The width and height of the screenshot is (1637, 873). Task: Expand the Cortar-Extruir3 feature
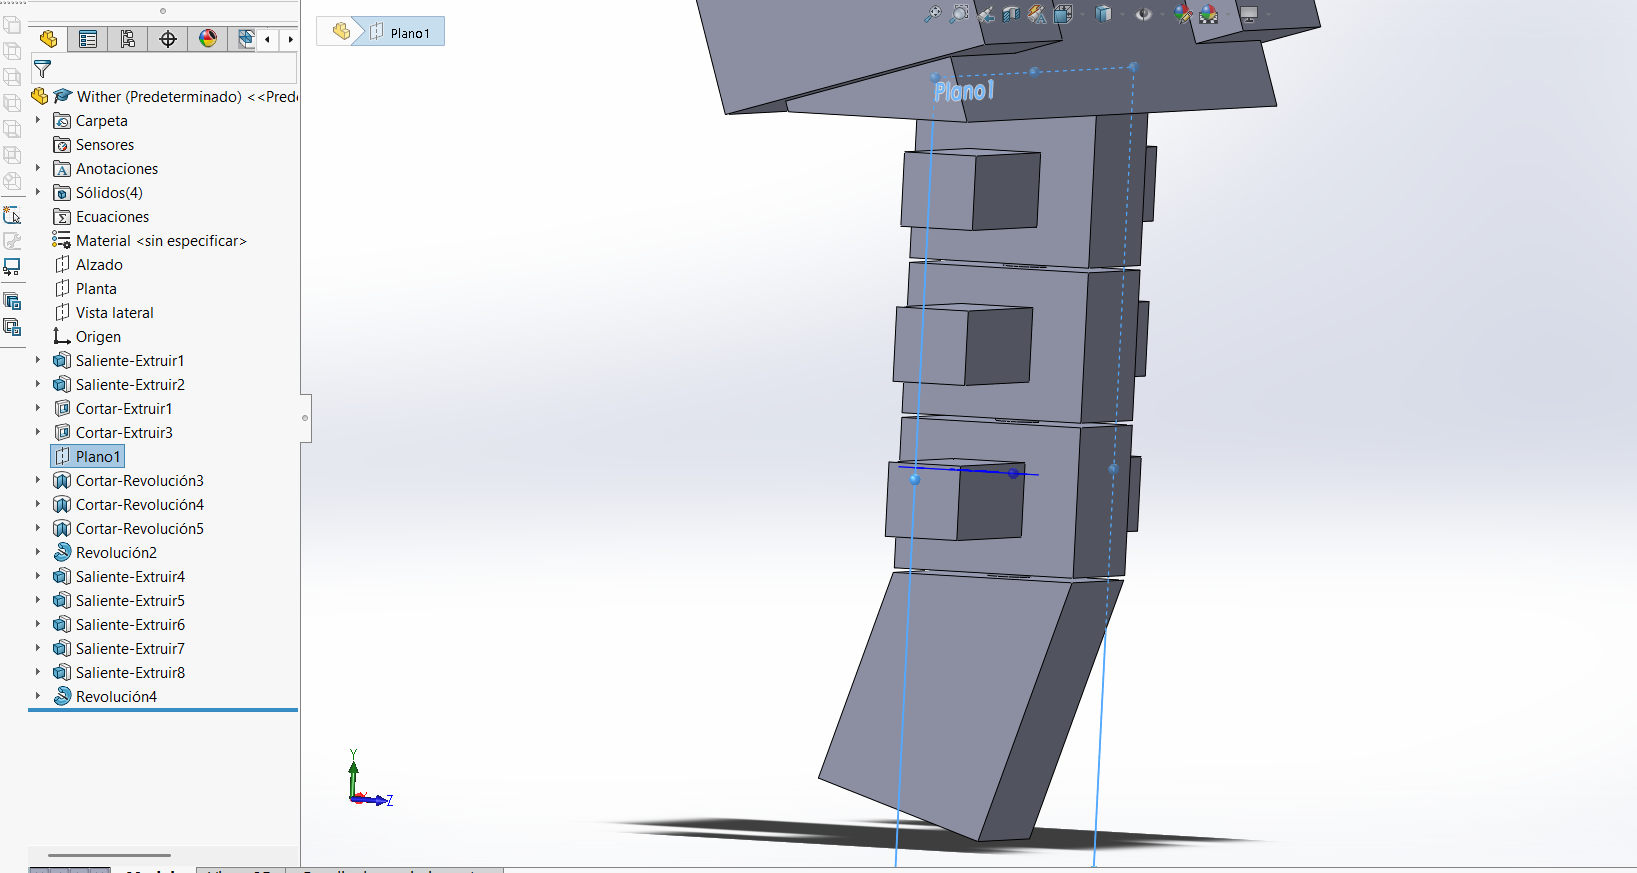click(38, 432)
